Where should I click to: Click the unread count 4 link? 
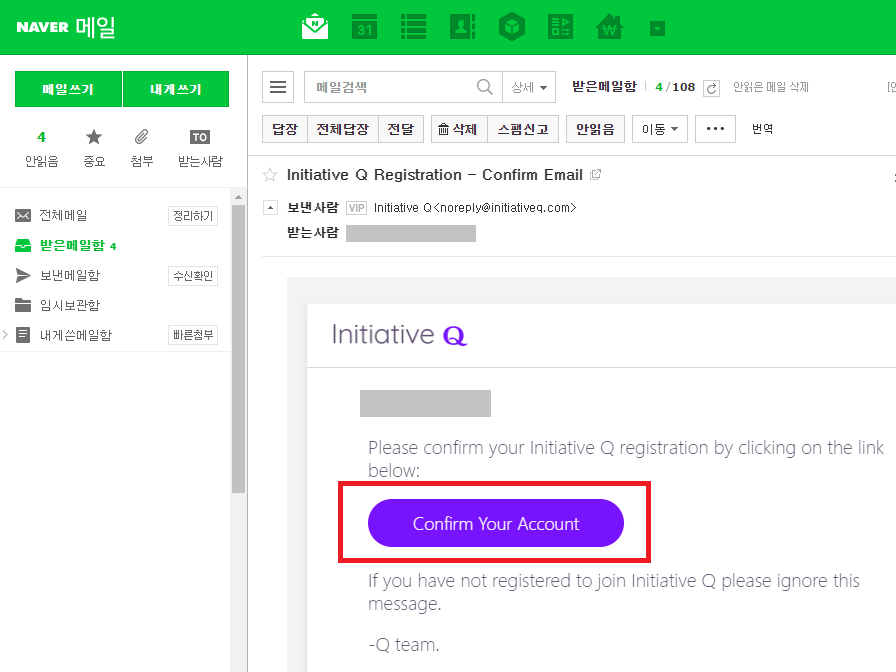coord(659,87)
